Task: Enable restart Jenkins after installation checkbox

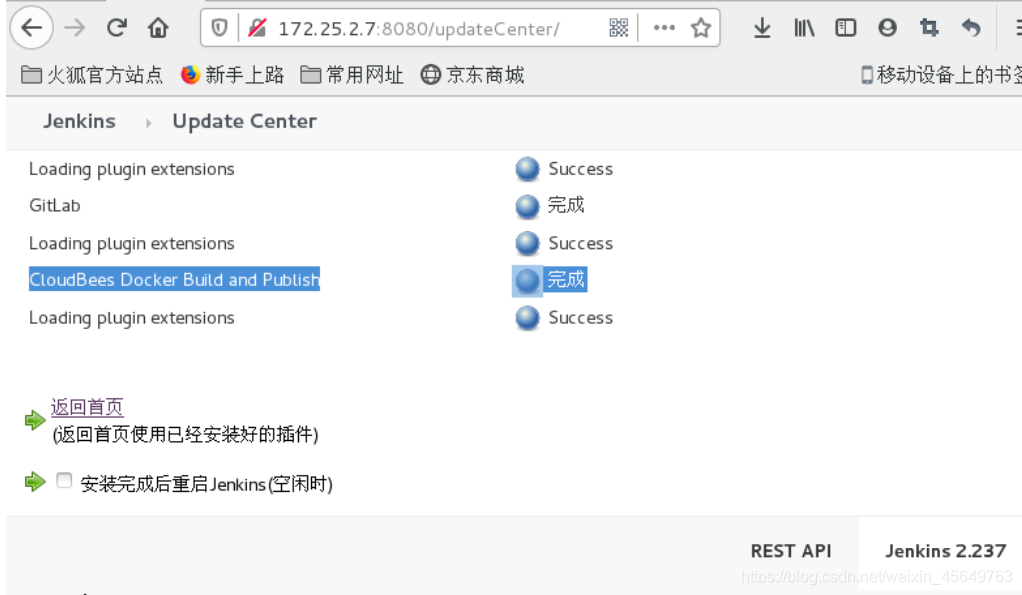Action: pos(64,480)
